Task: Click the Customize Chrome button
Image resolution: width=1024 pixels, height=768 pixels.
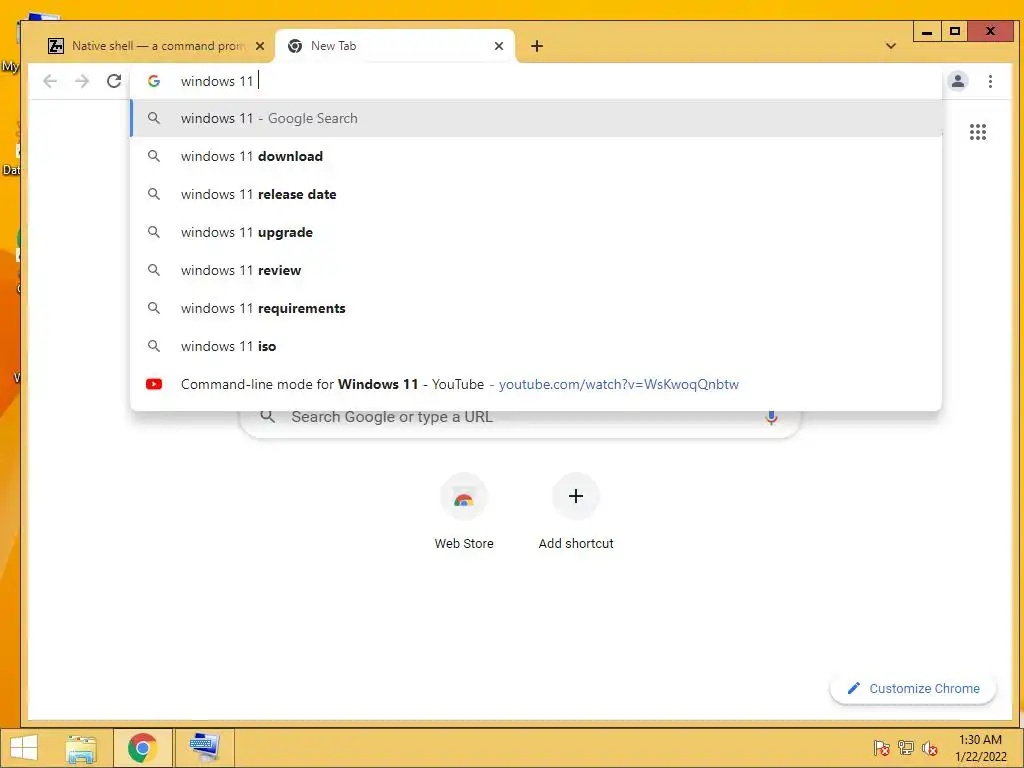Action: (x=912, y=688)
